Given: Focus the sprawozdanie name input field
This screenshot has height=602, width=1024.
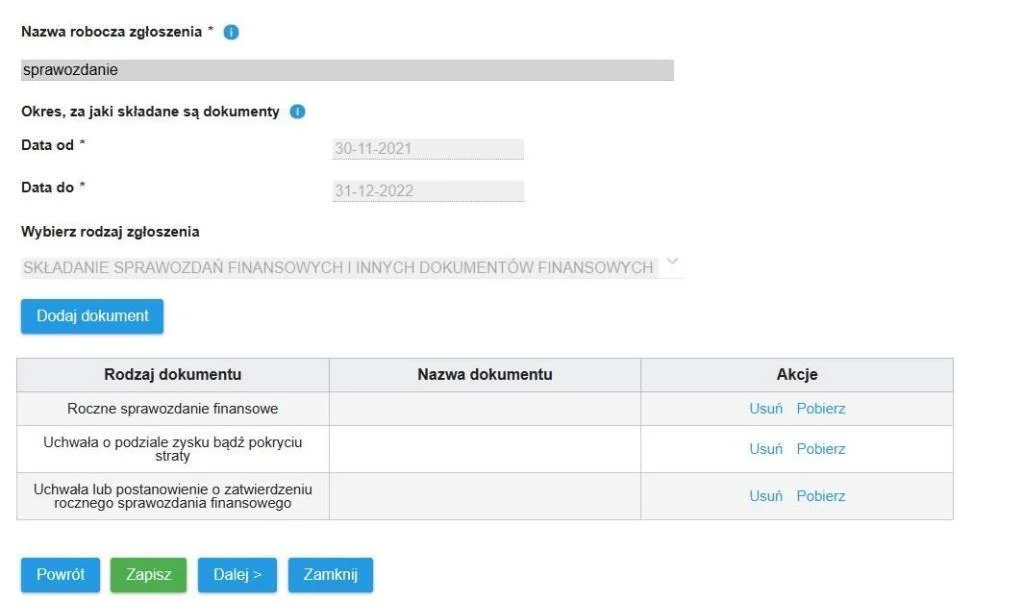Looking at the screenshot, I should (x=347, y=70).
